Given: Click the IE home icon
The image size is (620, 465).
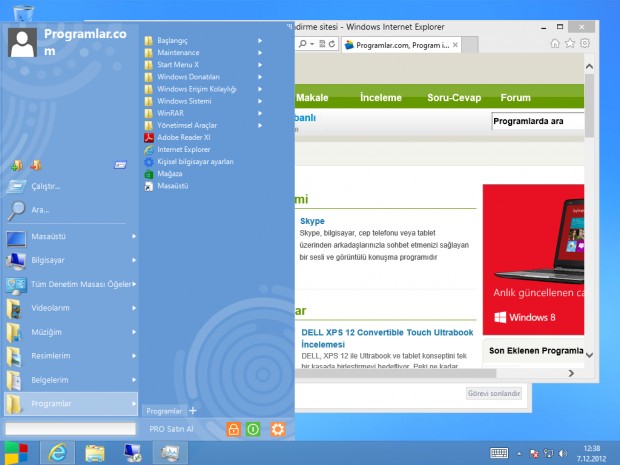Looking at the screenshot, I should [556, 43].
